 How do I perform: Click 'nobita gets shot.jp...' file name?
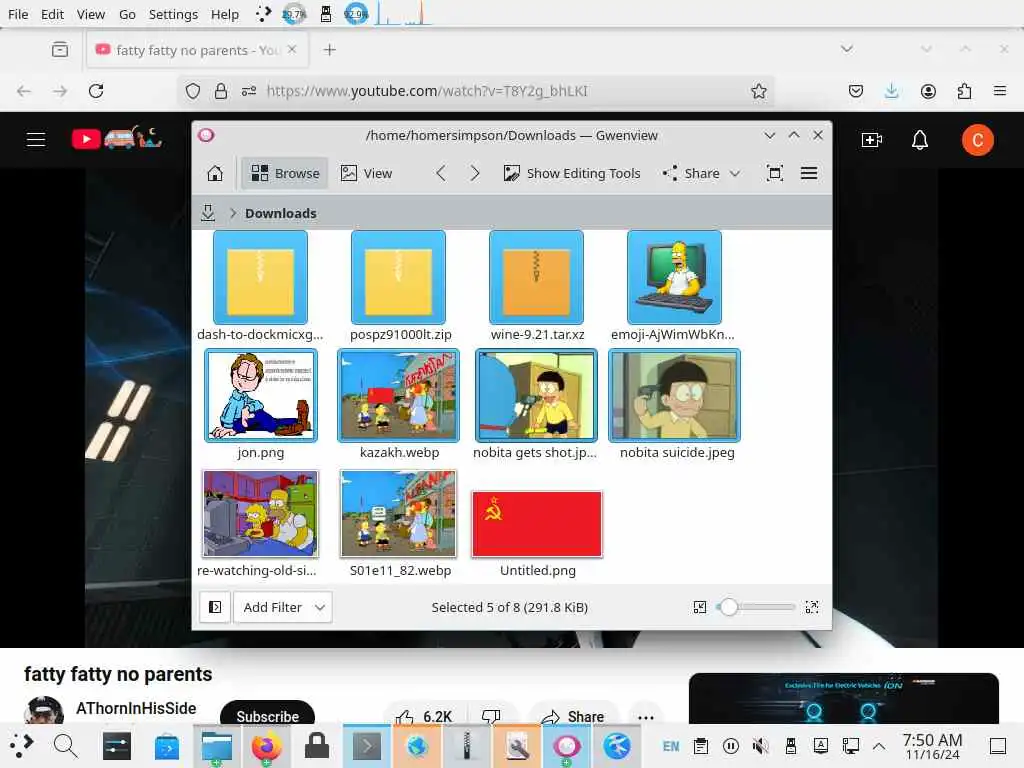(x=535, y=453)
